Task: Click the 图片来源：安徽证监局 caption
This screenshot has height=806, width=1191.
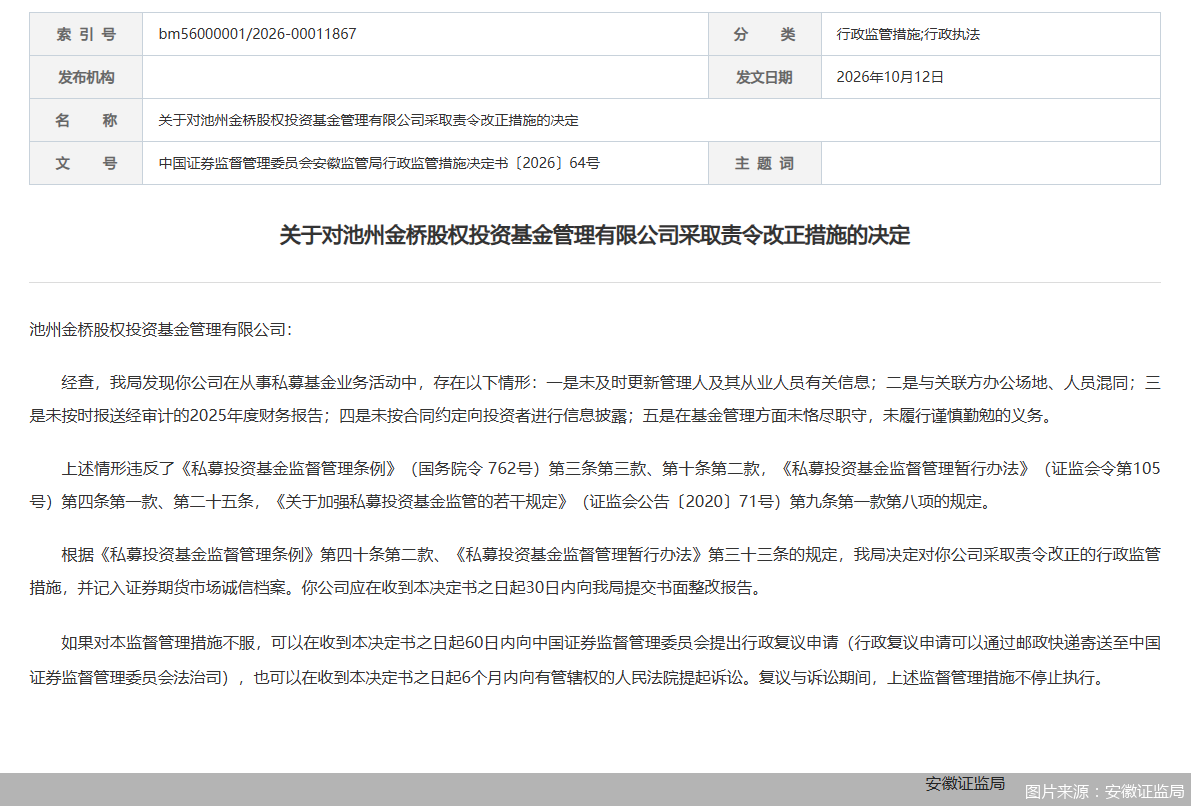Action: click(x=1104, y=792)
